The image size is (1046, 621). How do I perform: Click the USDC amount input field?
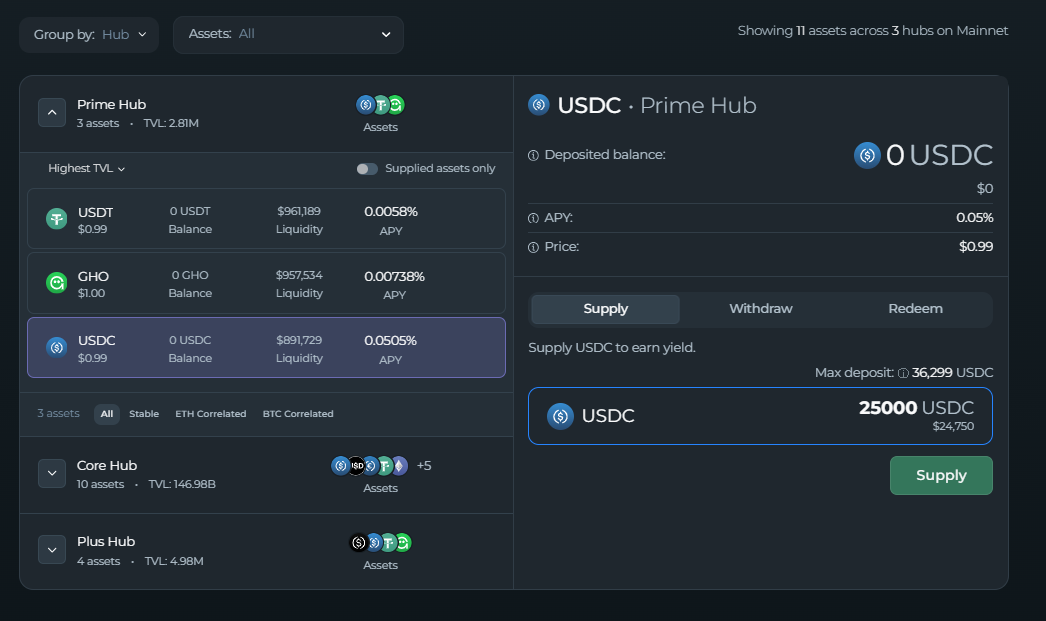(x=760, y=416)
